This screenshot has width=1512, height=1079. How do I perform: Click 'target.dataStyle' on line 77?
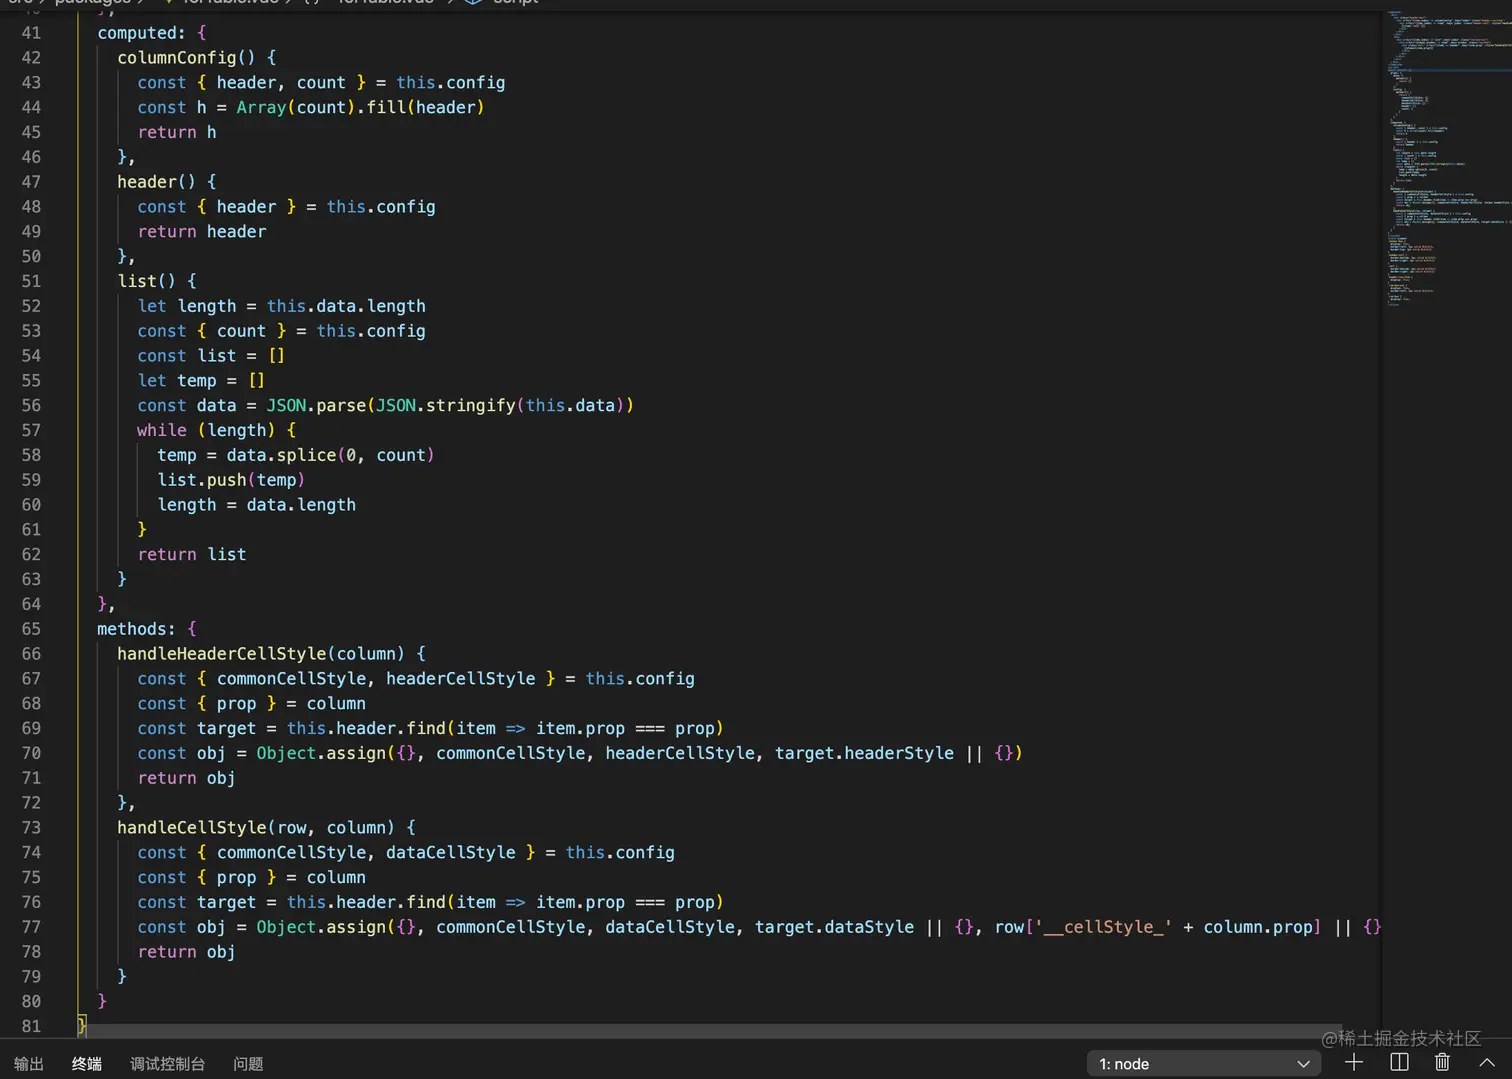[834, 927]
